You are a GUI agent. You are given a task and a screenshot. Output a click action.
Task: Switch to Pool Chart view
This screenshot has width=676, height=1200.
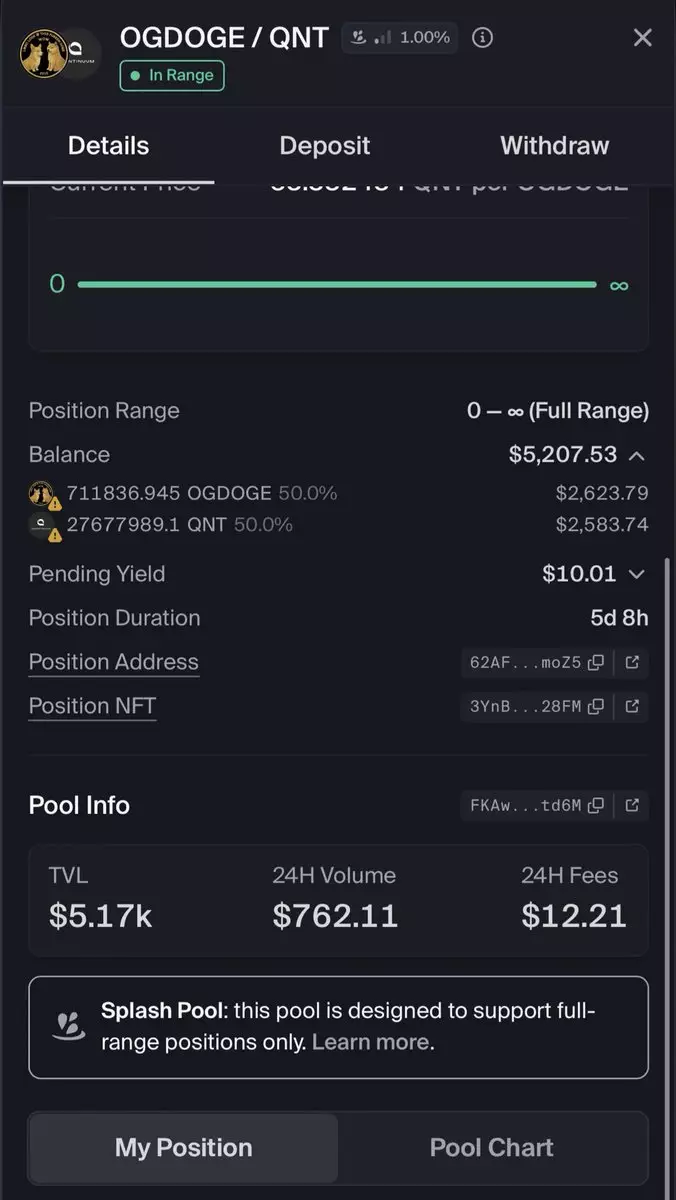pos(491,1147)
